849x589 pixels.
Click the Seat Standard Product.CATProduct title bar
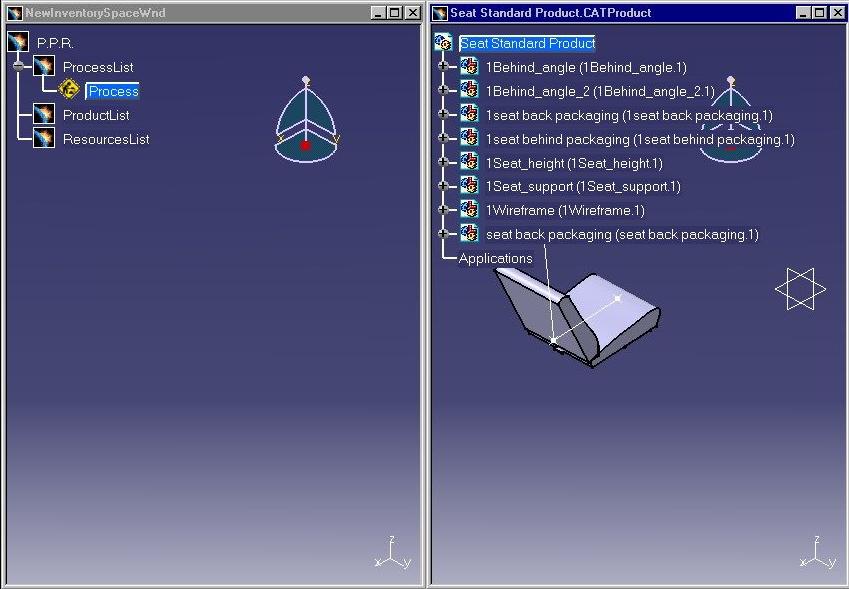coord(638,13)
